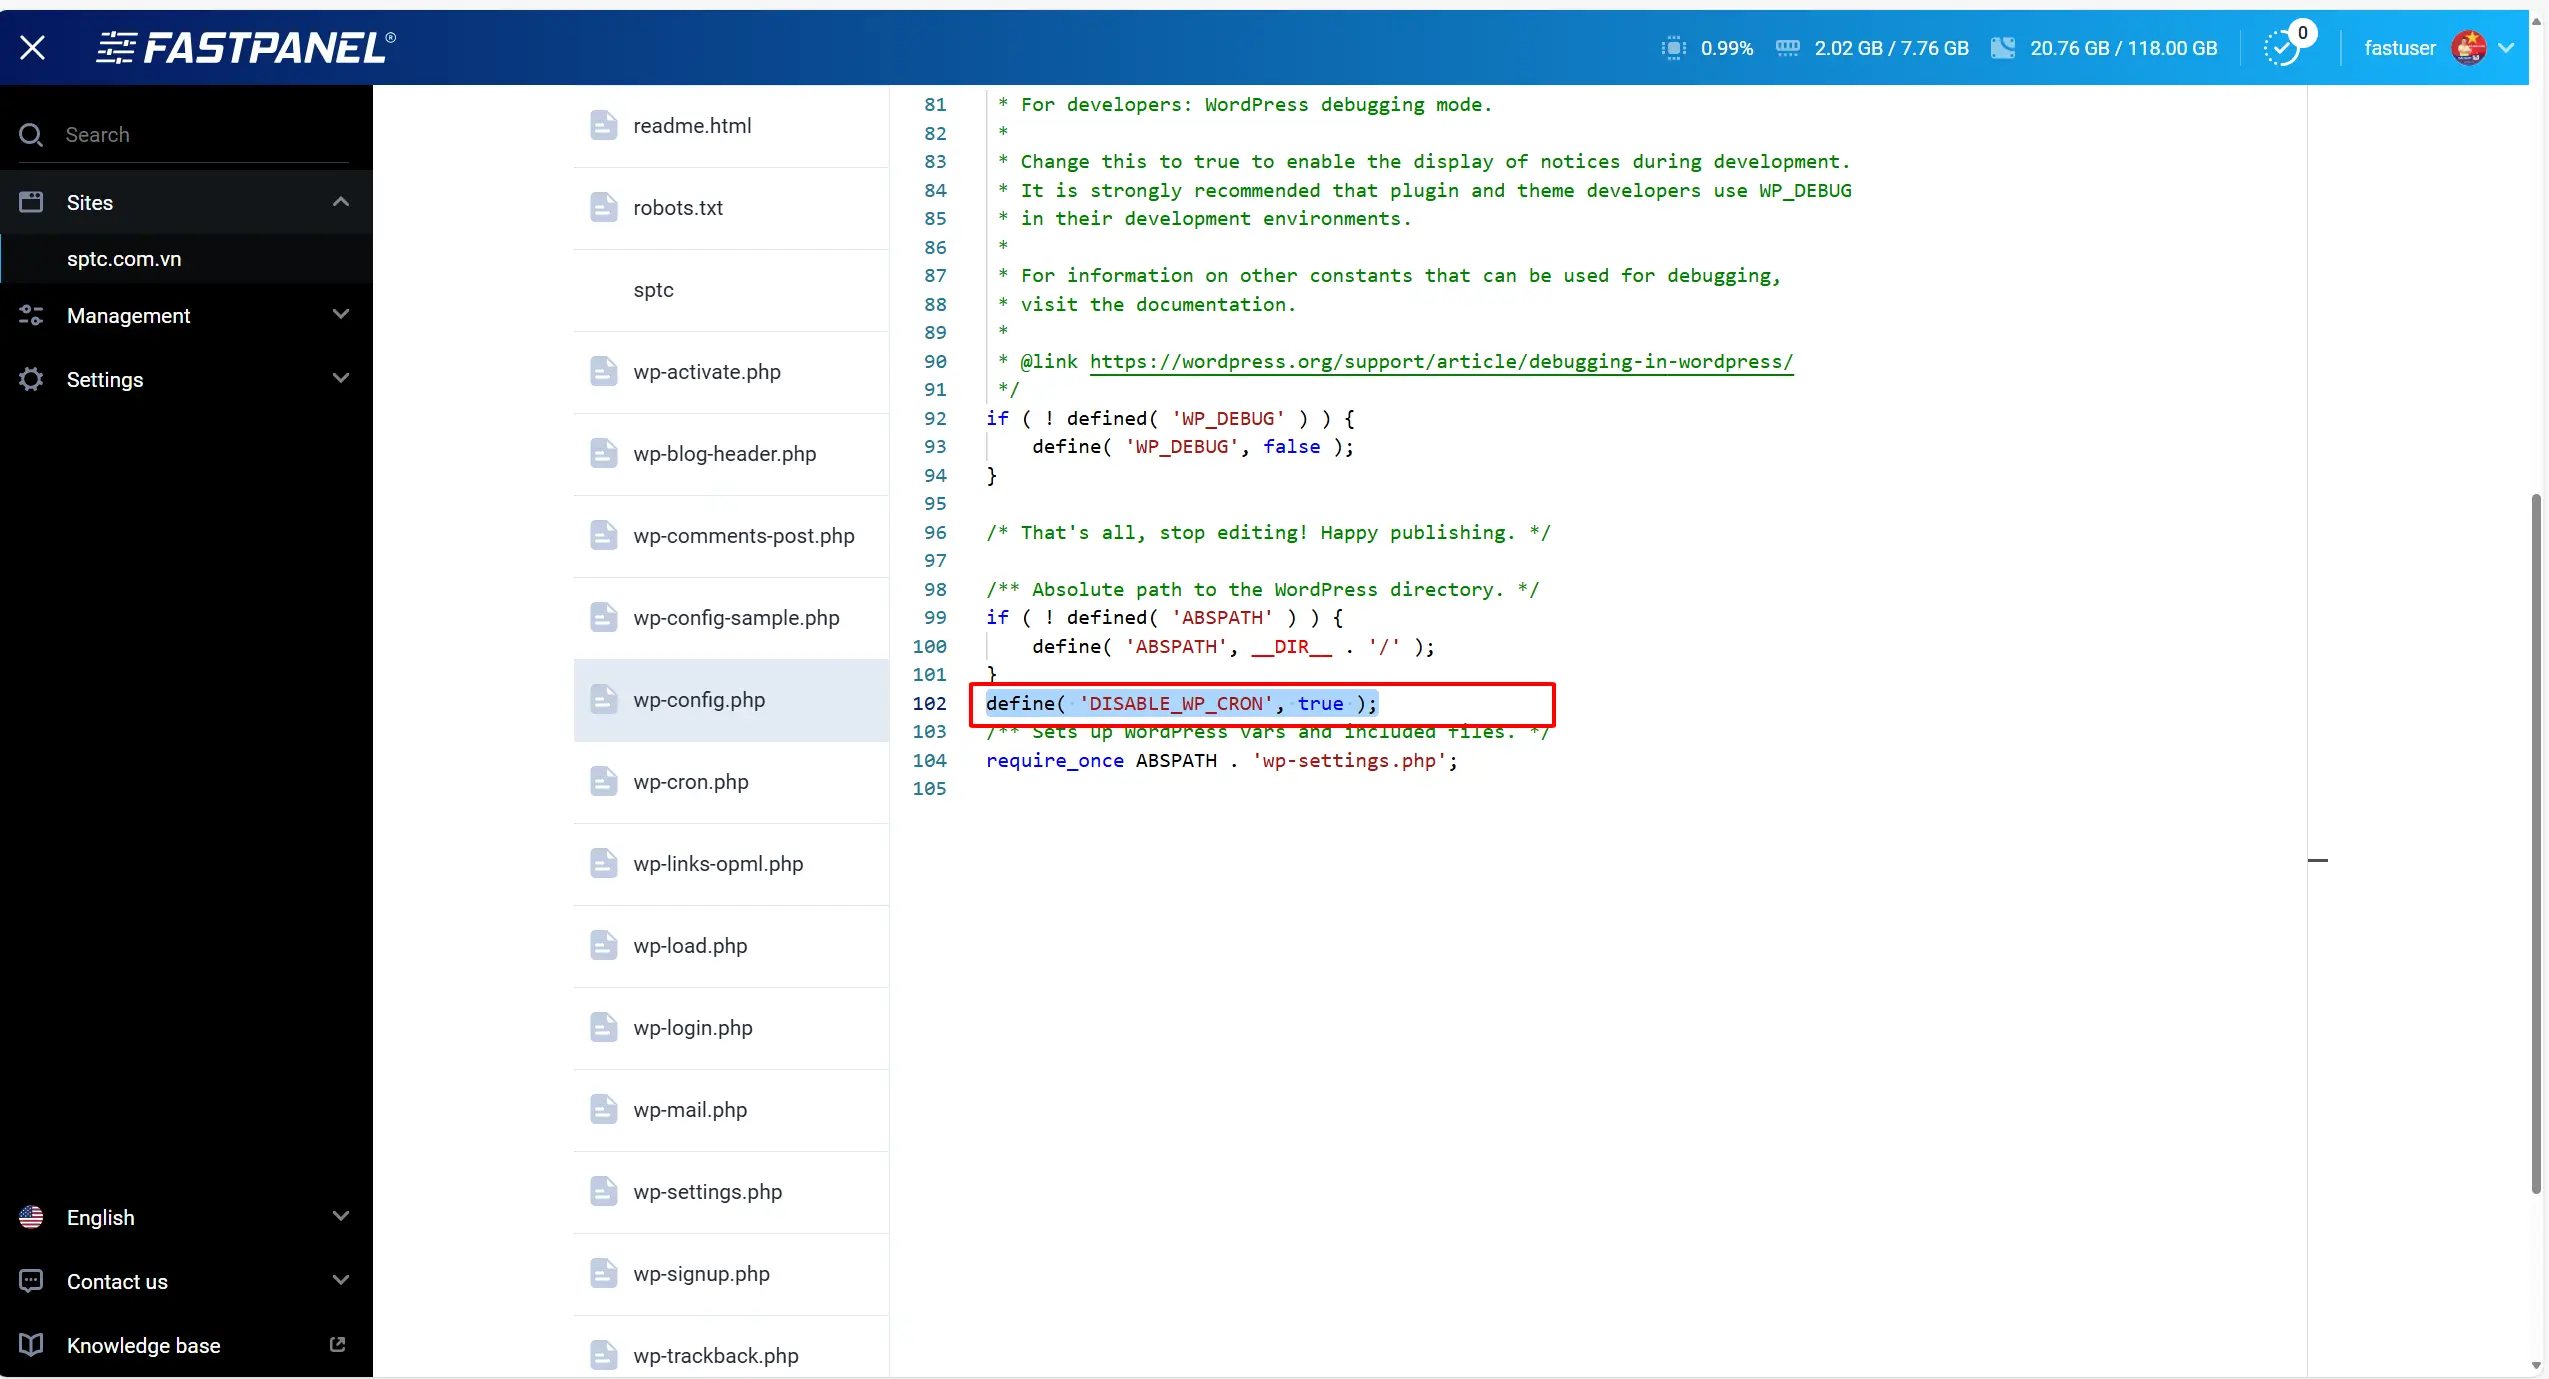Screen dimensions: 2549x1379
Task: Select sptc.com.vn site entry
Action: [x=124, y=259]
